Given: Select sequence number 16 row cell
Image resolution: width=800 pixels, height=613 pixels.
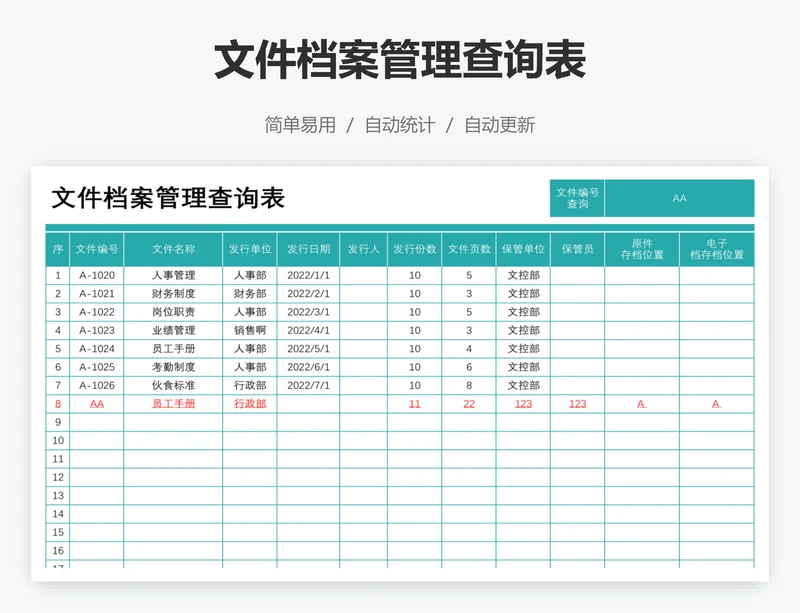Looking at the screenshot, I should [58, 551].
